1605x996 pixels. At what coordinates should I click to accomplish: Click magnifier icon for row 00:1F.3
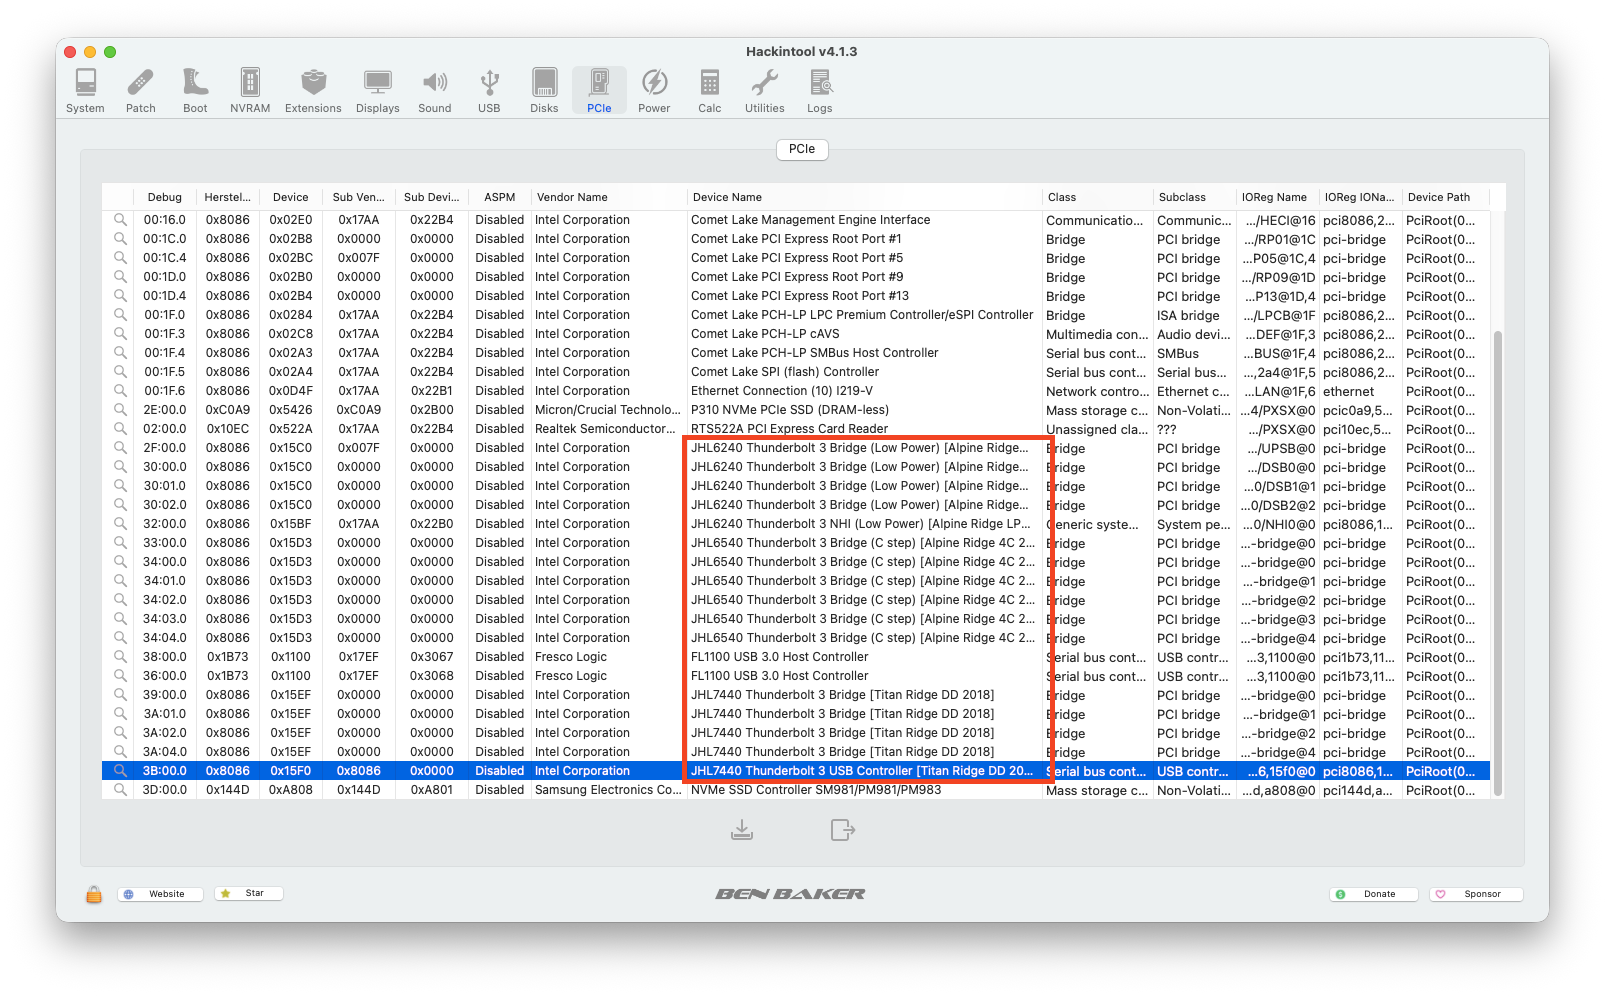120,334
